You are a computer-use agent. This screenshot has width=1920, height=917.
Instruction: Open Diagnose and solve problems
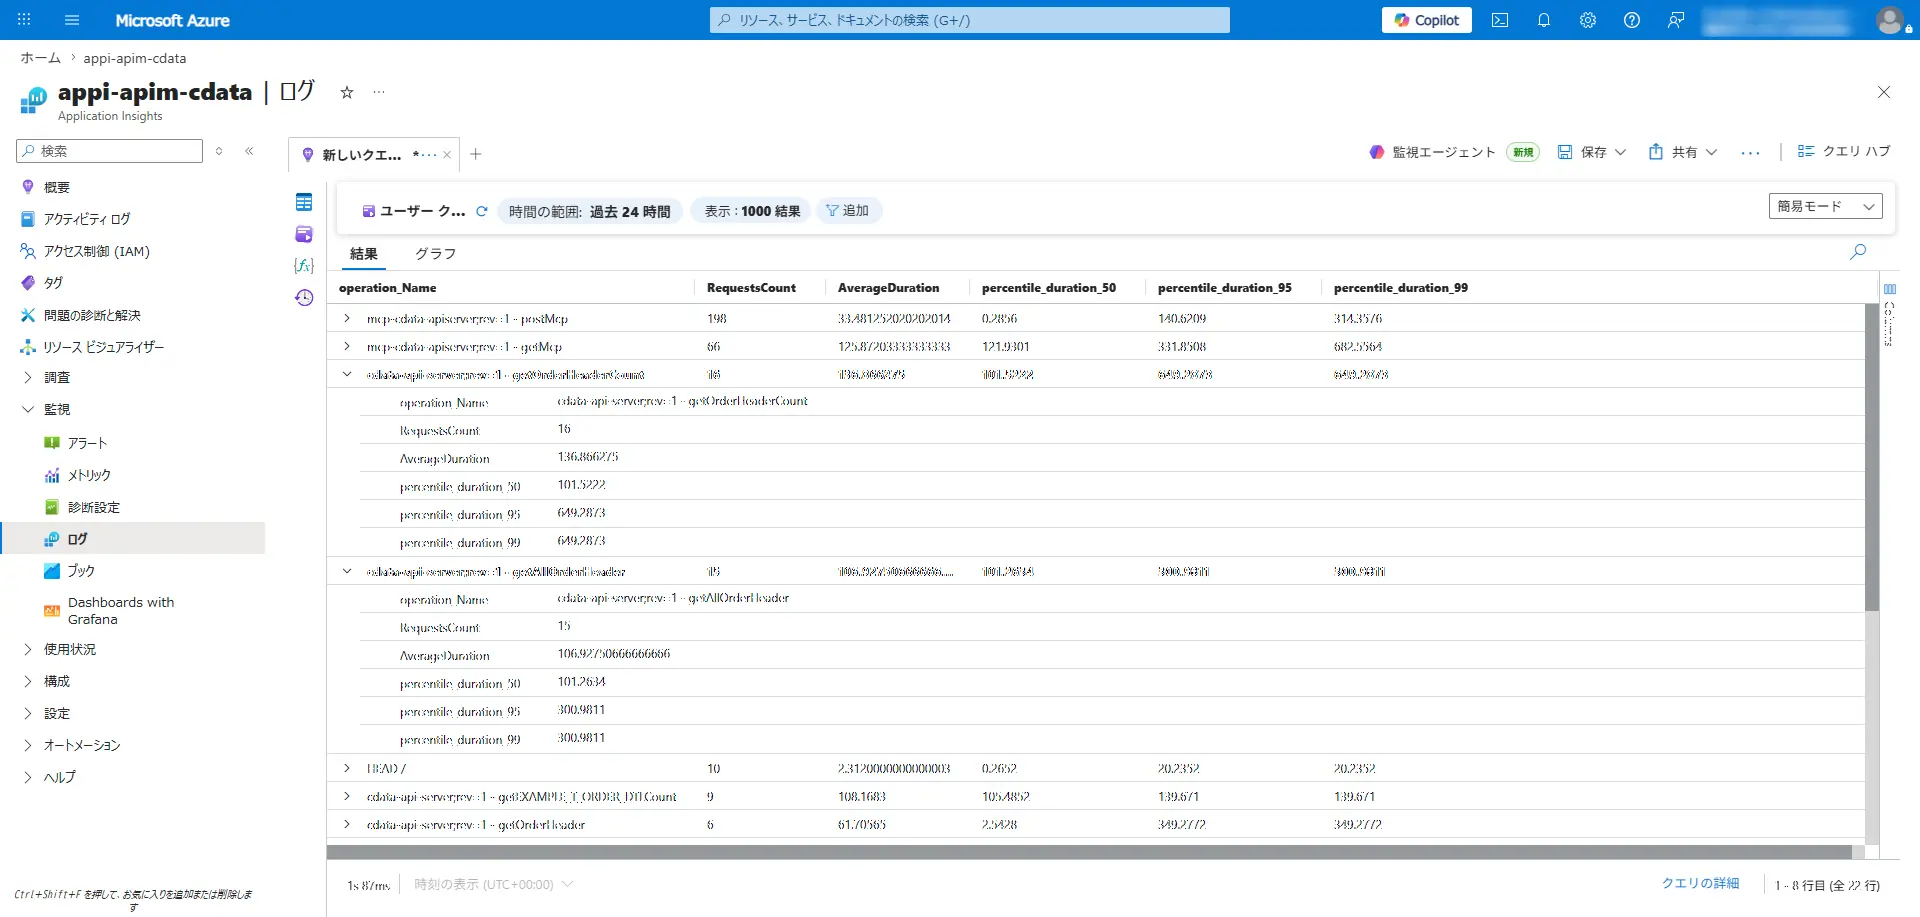point(92,315)
